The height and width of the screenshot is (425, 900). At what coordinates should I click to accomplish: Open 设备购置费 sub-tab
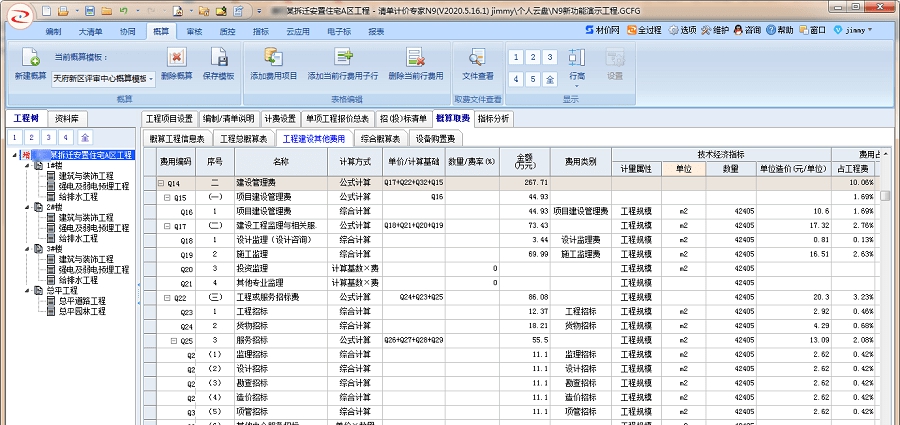[436, 138]
